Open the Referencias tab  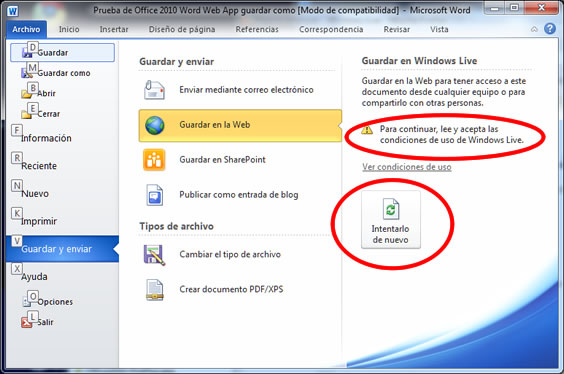[x=257, y=29]
